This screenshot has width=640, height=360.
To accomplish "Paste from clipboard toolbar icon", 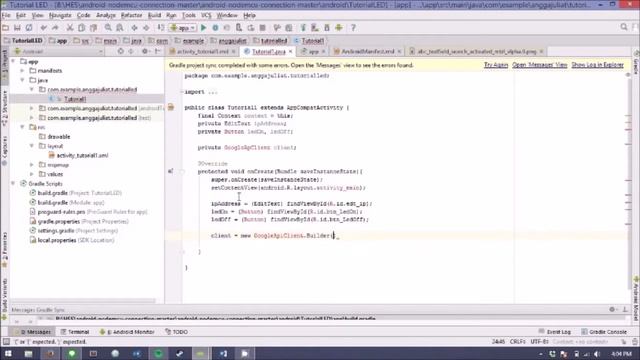I will pos(93,28).
